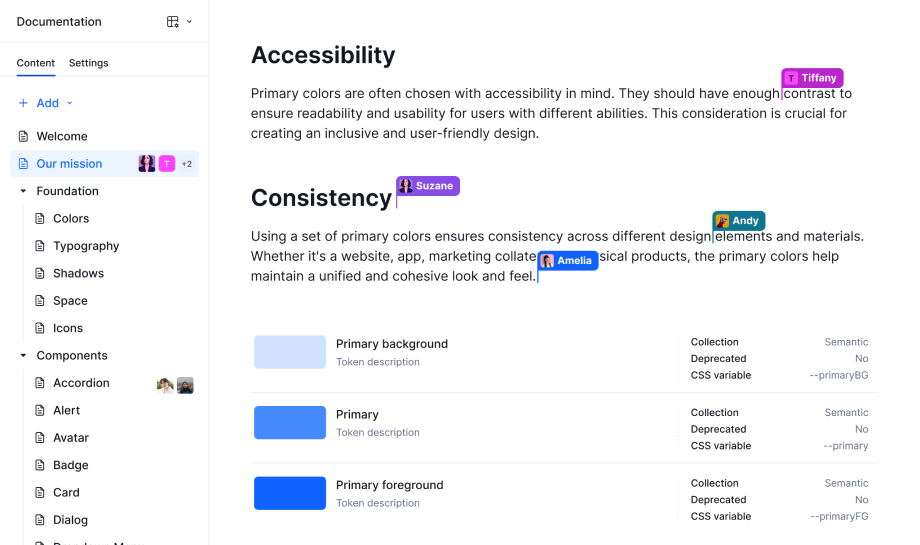The image size is (920, 545).
Task: Click Suzane's cursor label avatar
Action: point(406,186)
